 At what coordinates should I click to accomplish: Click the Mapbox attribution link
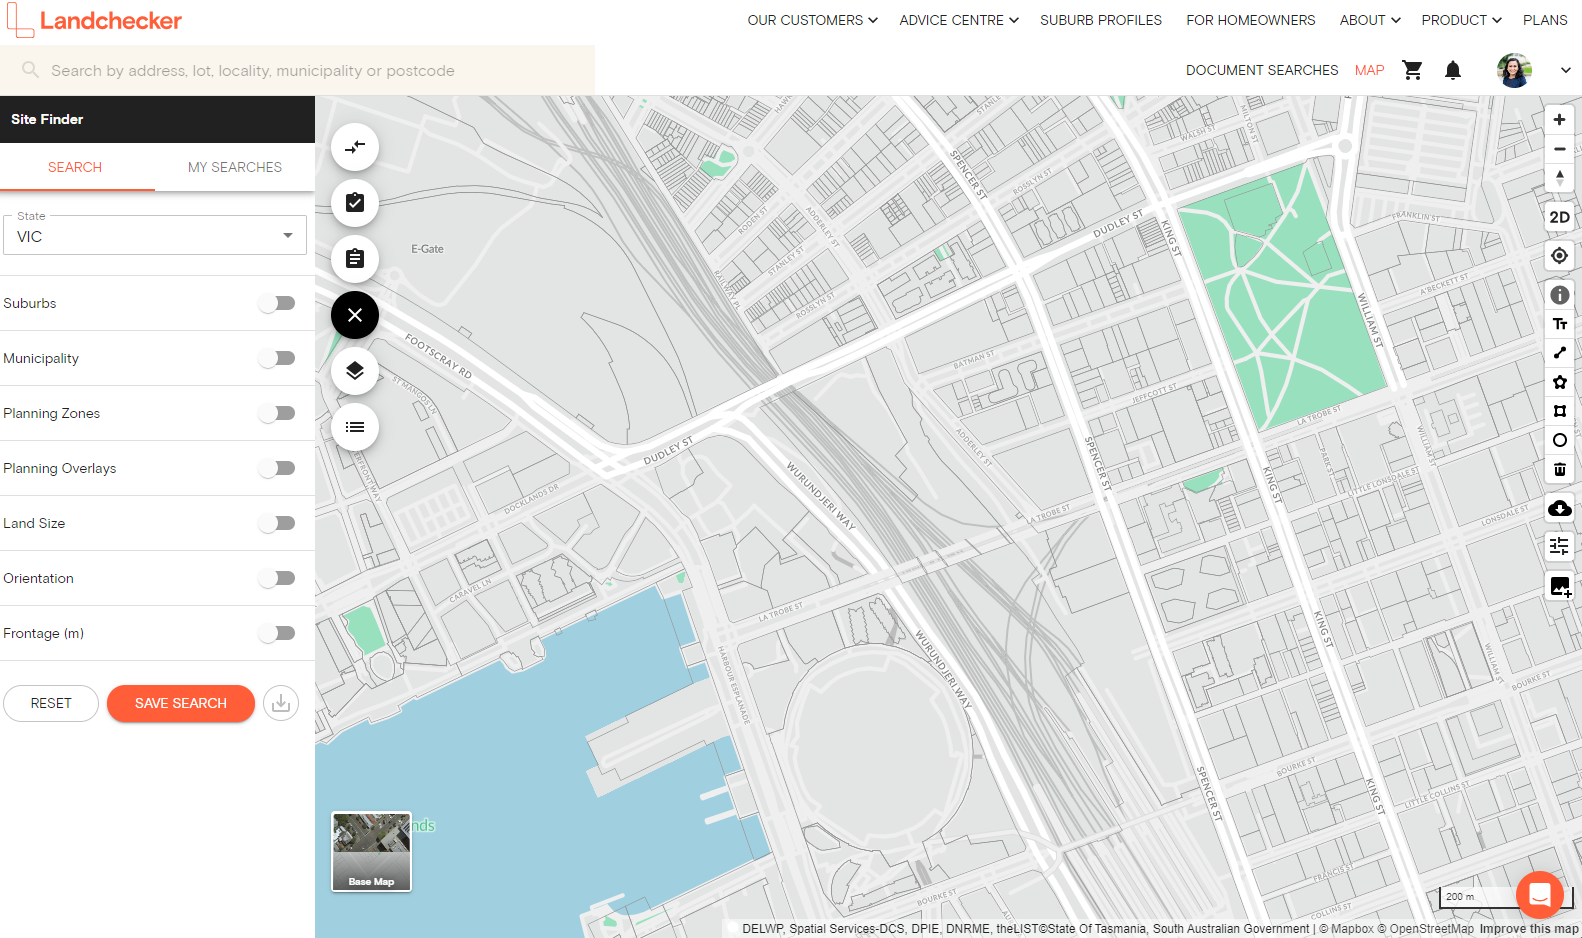1346,929
